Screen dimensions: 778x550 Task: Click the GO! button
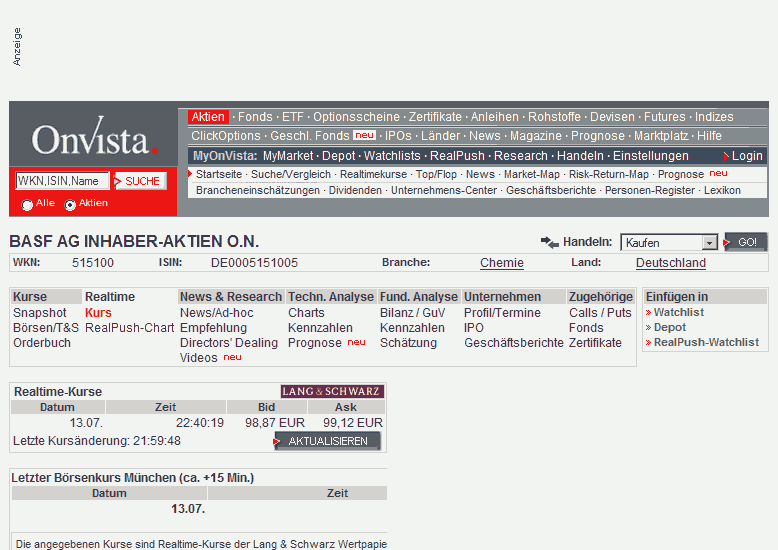point(745,242)
